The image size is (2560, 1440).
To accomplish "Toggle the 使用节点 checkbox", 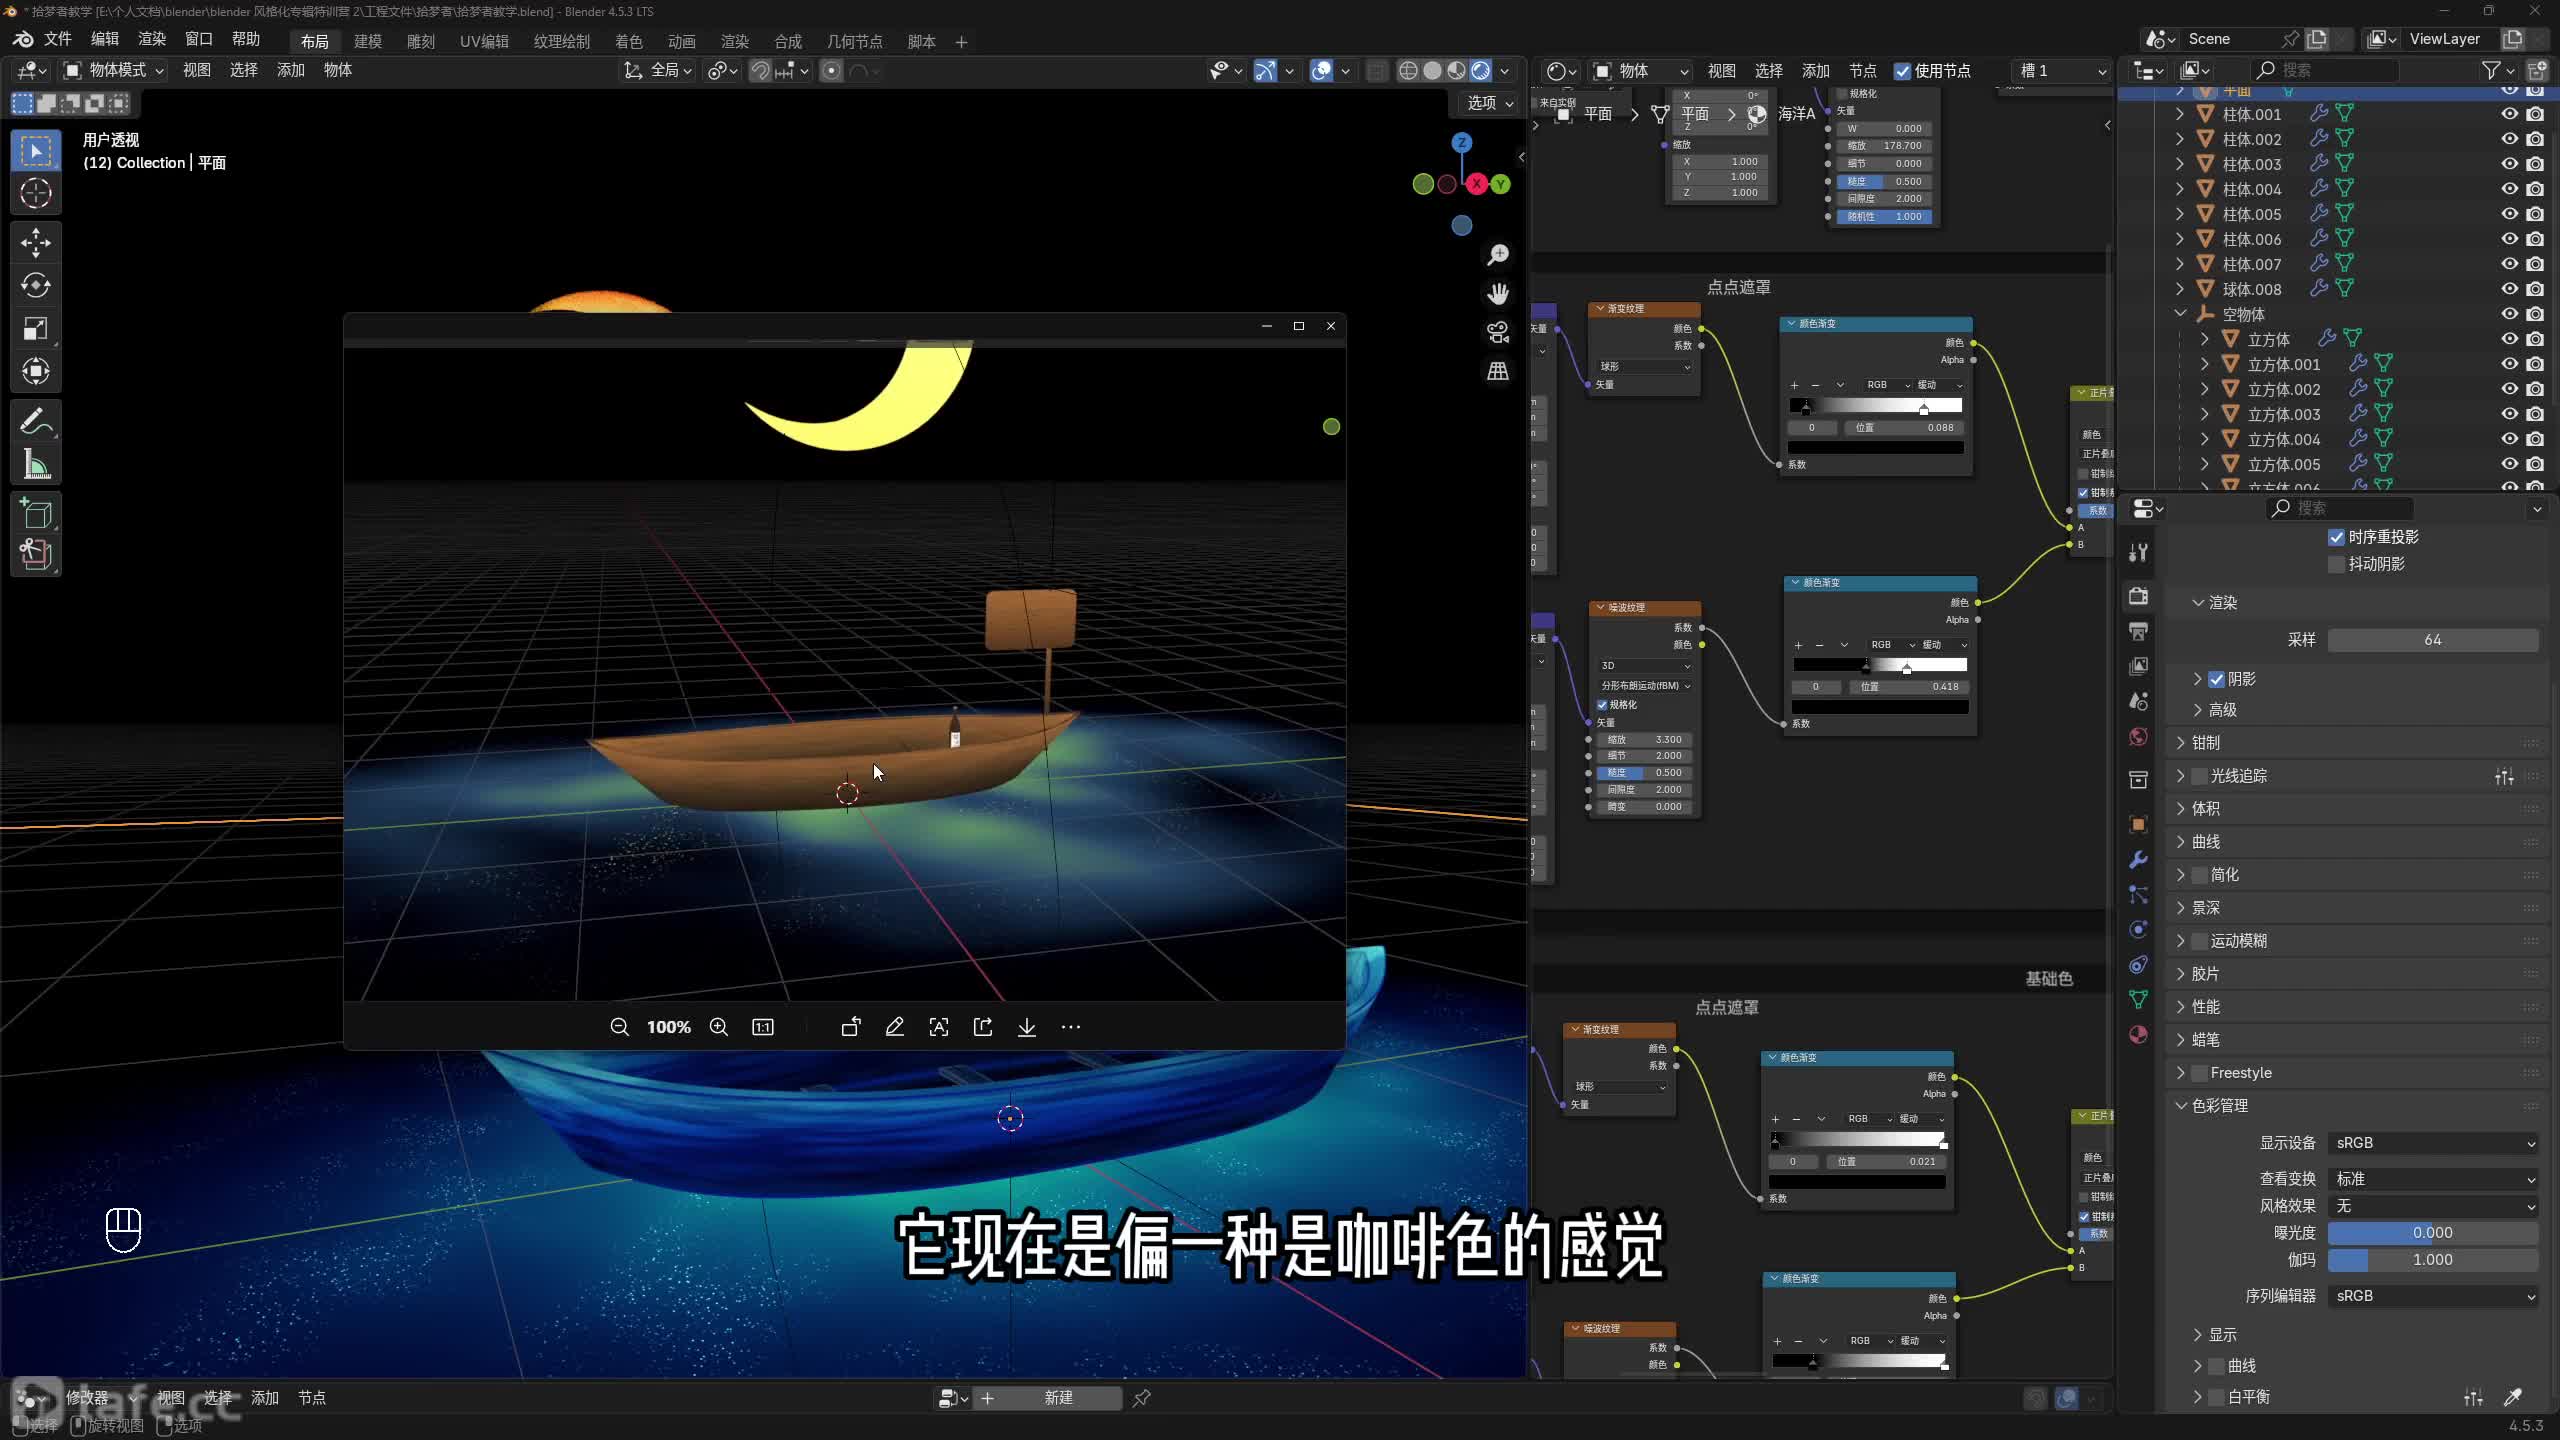I will pyautogui.click(x=1903, y=71).
